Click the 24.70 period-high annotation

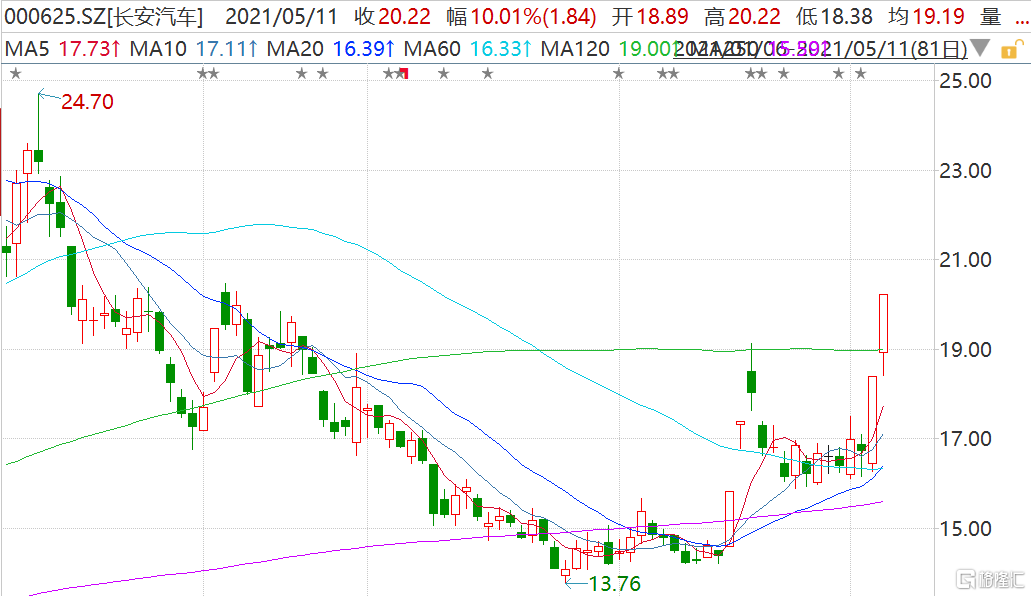pos(87,102)
